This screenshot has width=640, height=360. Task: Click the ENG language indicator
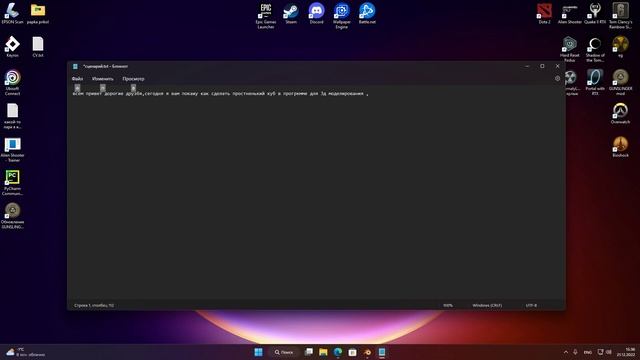(588, 352)
